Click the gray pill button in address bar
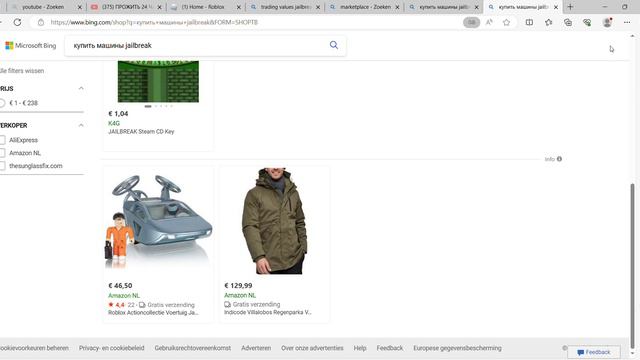 (471, 22)
